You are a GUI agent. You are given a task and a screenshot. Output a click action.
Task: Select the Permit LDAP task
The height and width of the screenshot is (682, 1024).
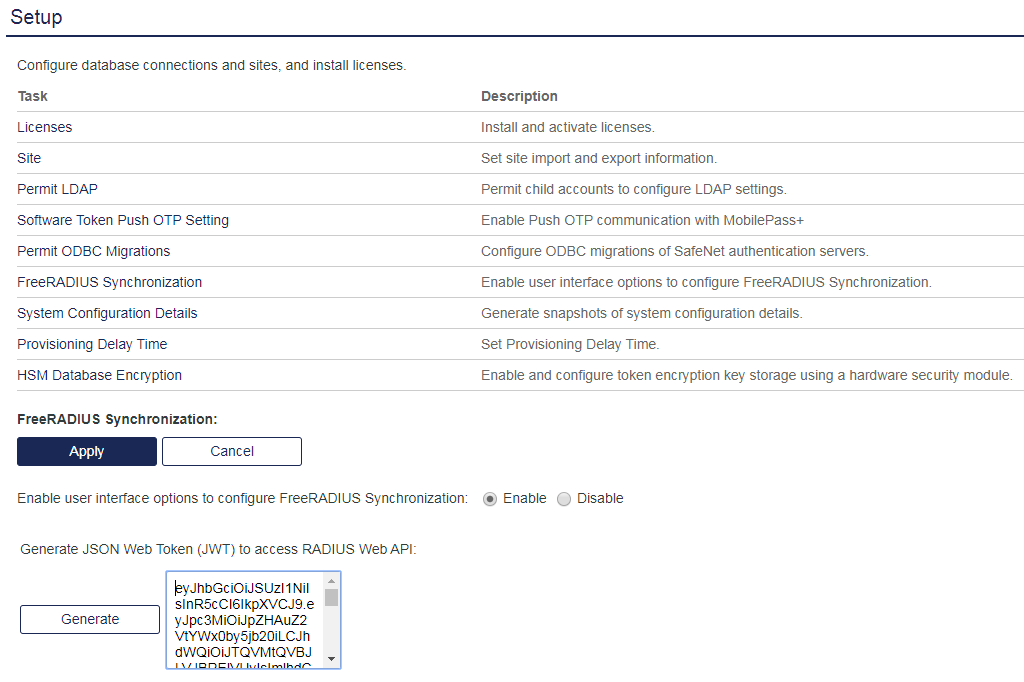tap(57, 189)
